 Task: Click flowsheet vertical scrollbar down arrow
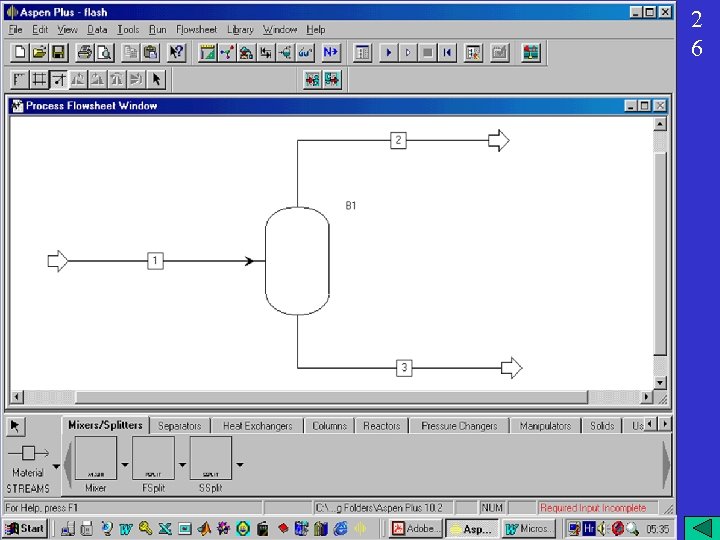660,382
